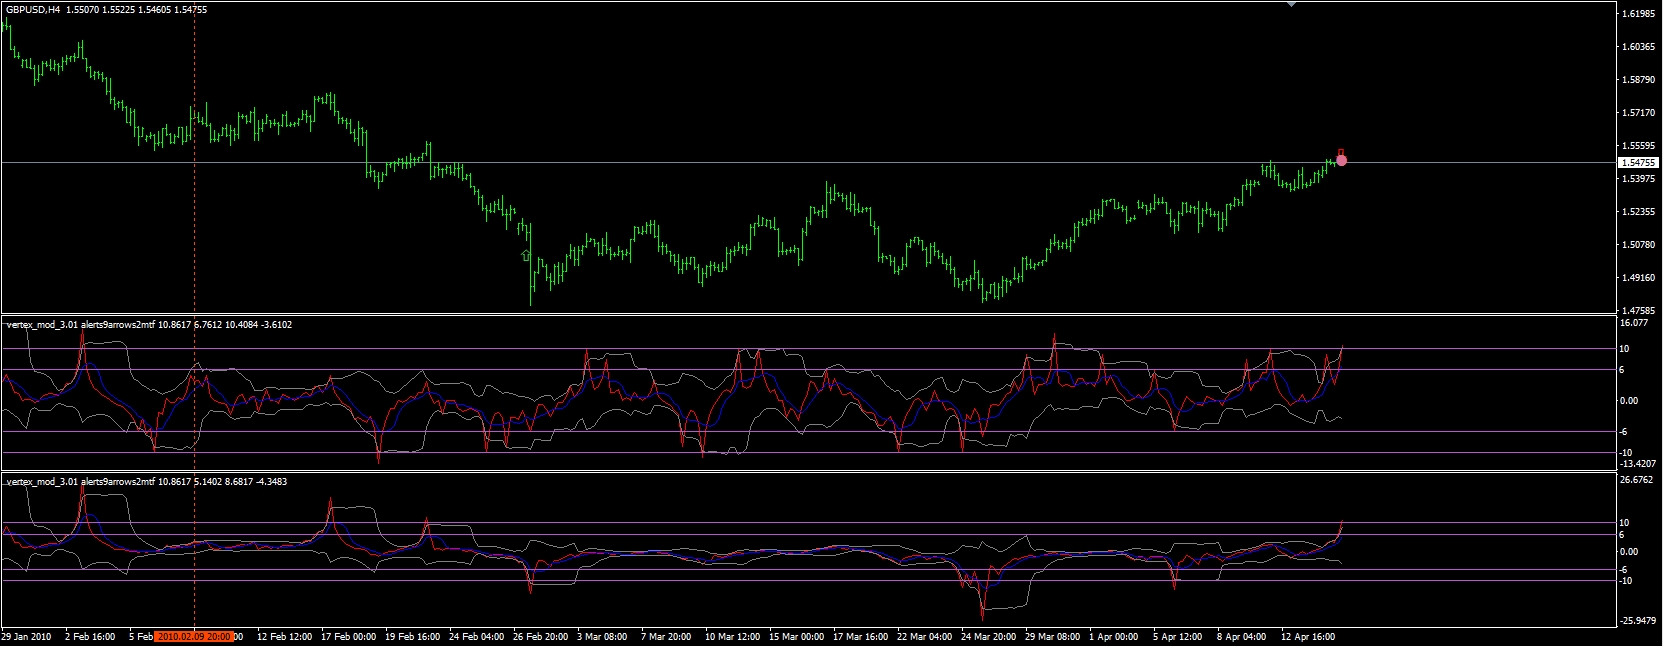This screenshot has width=1663, height=646.
Task: Click the 12 Feb 12:00 time label
Action: (x=285, y=636)
